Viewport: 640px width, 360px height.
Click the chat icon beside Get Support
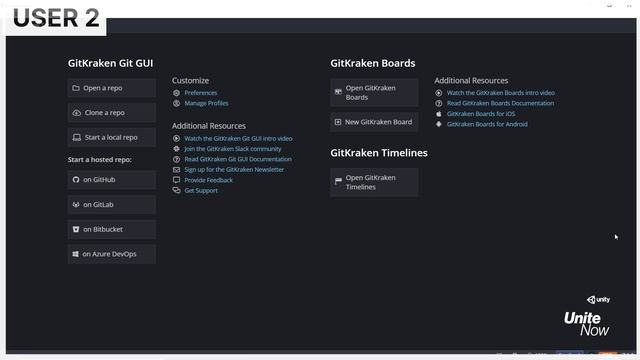click(176, 191)
